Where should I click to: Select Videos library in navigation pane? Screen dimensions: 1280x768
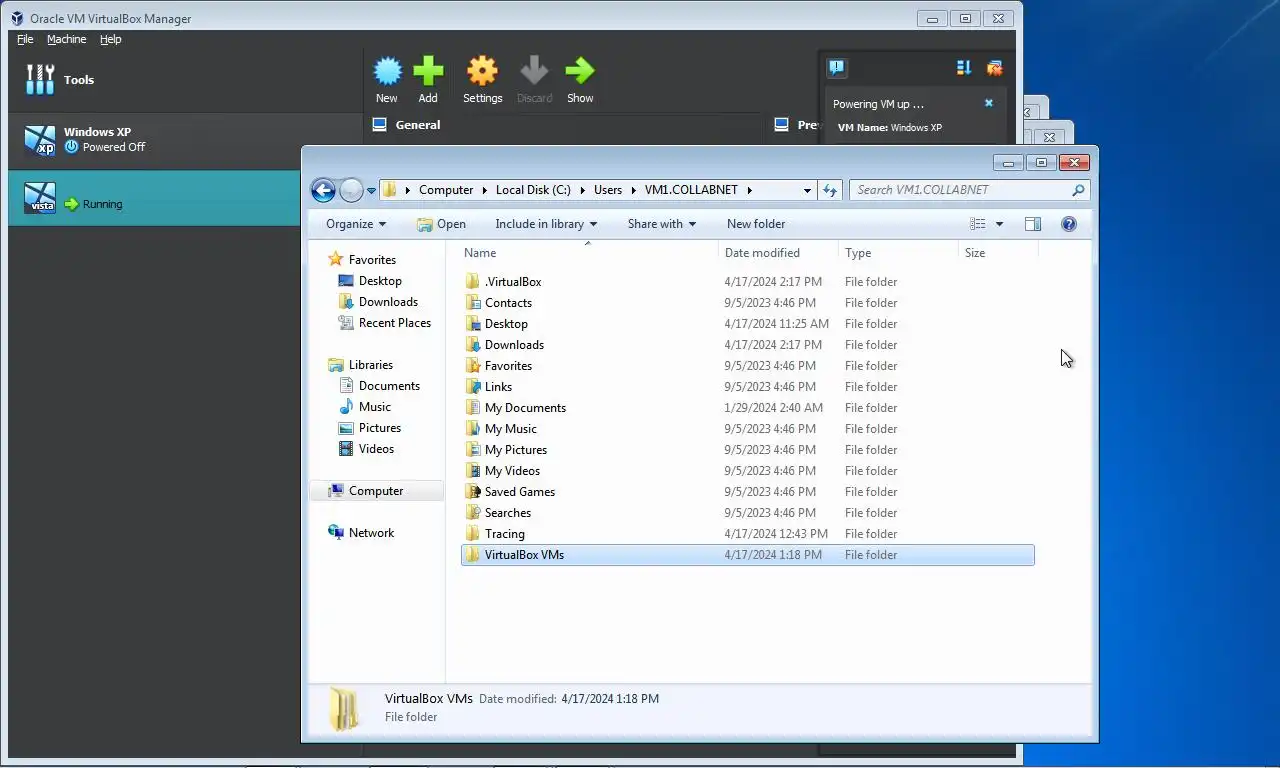pyautogui.click(x=376, y=449)
